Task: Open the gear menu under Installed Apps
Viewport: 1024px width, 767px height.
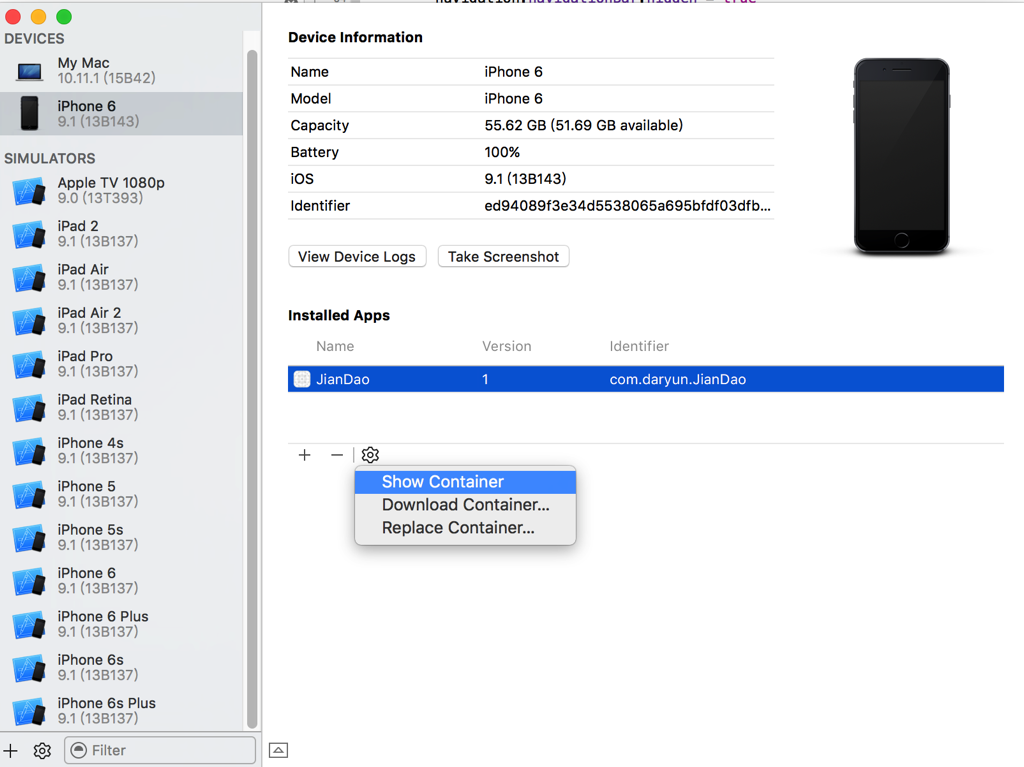Action: tap(370, 455)
